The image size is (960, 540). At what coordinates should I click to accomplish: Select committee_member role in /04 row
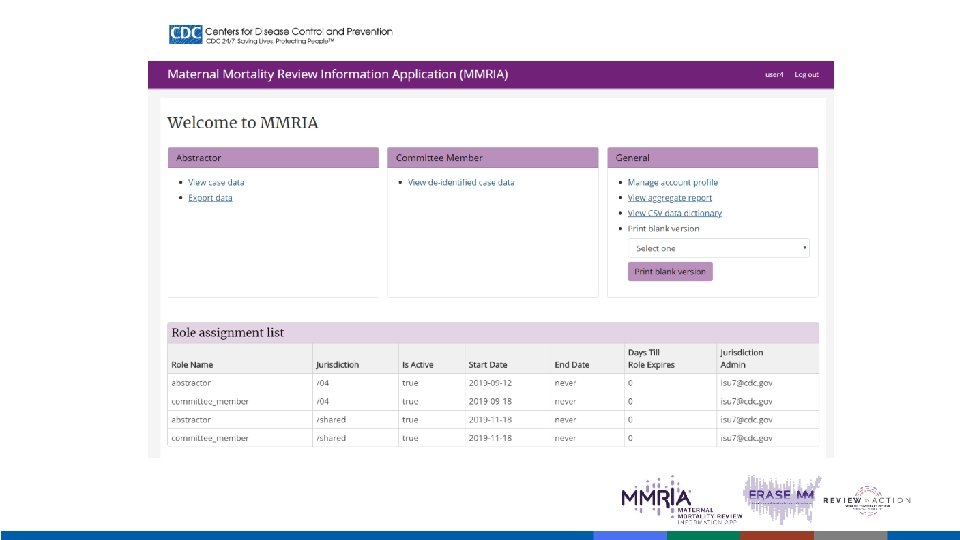[x=210, y=402]
